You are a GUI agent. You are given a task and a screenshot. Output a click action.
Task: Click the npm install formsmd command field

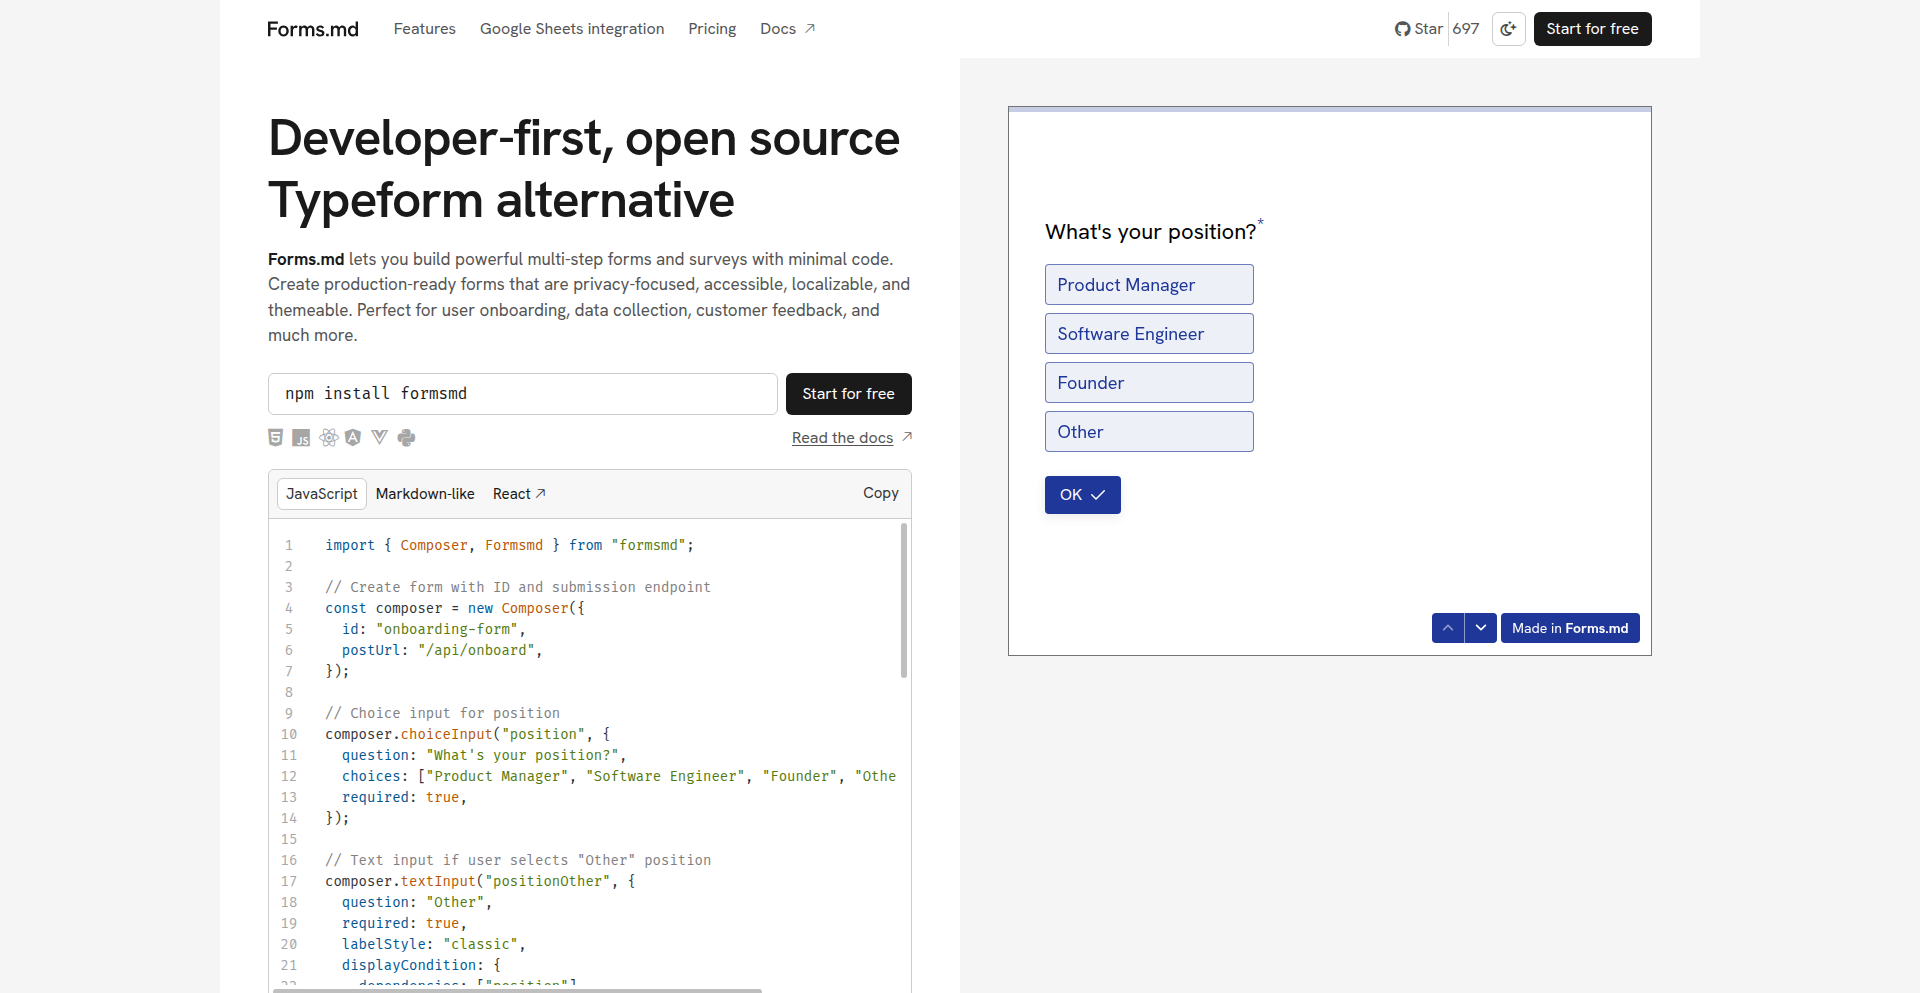(x=522, y=394)
